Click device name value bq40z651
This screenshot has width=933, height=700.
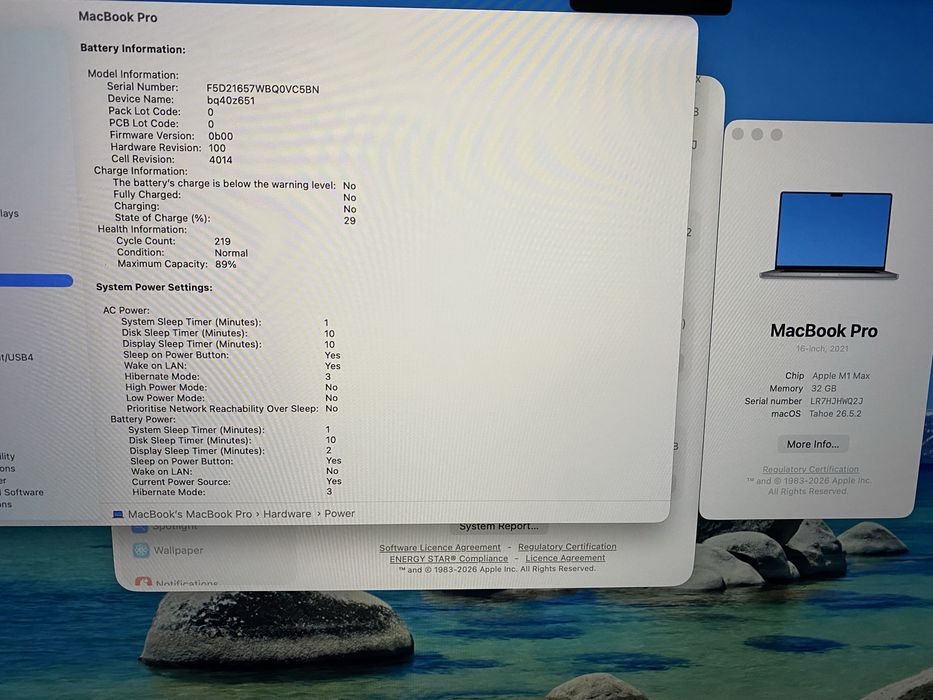click(x=231, y=101)
